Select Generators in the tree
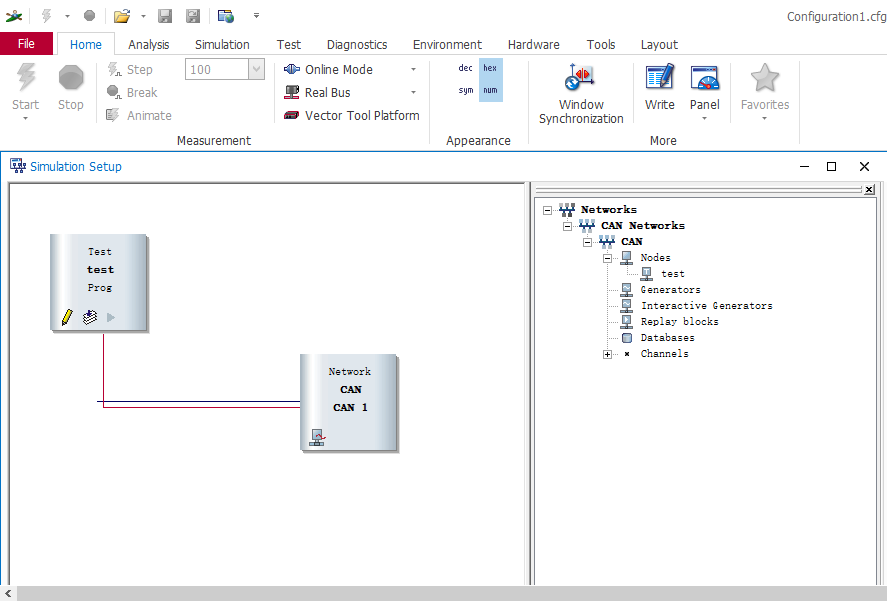The width and height of the screenshot is (887, 601). (670, 290)
